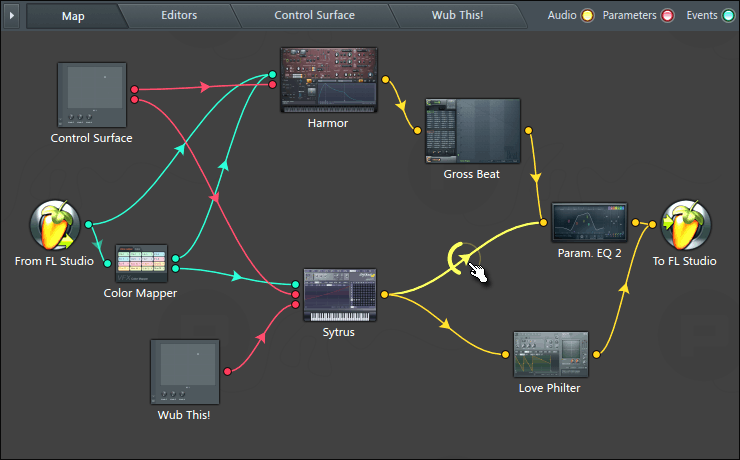Click Harmor's green events input port
Screen dimensions: 740x460
(272, 75)
